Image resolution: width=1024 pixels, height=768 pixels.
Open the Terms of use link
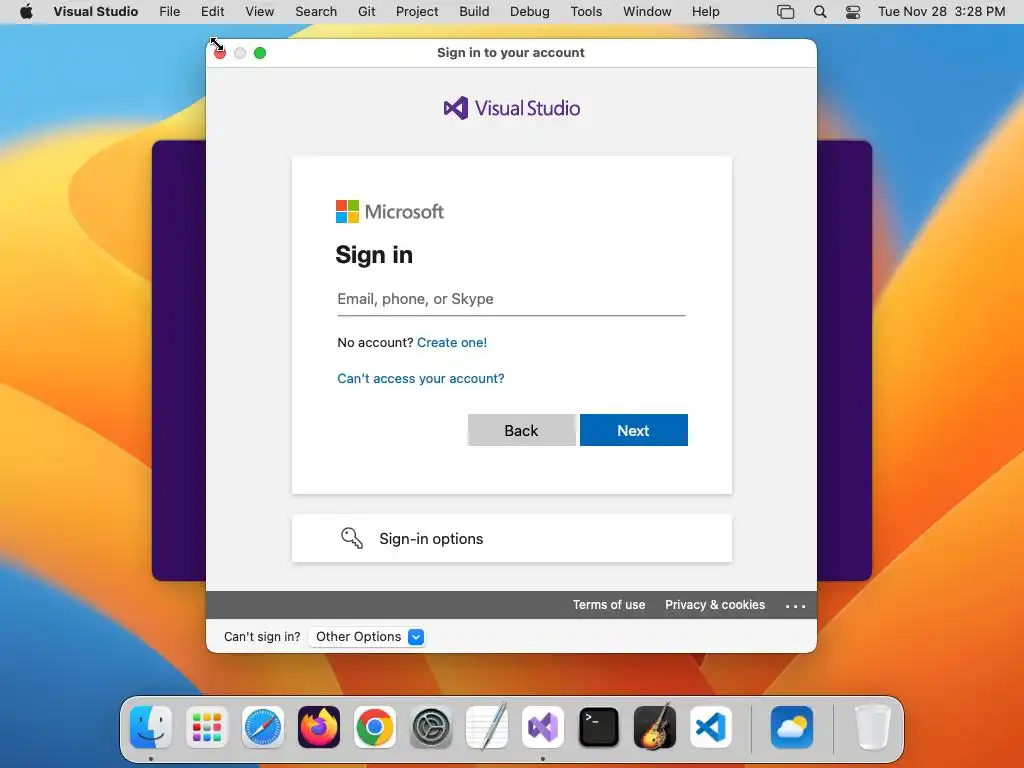(609, 605)
